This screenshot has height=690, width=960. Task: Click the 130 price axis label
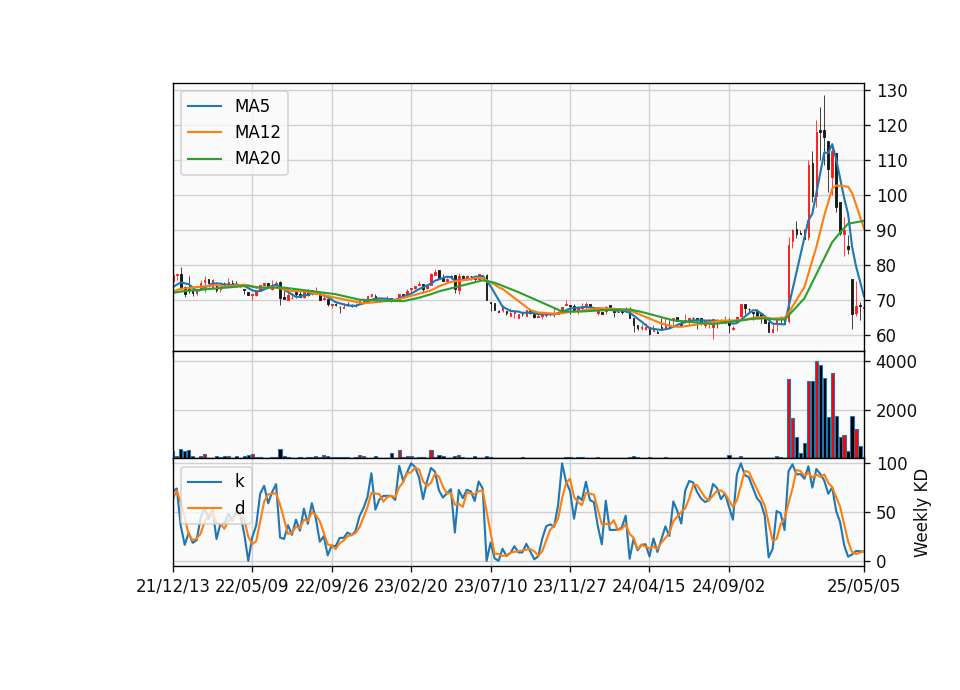click(x=892, y=91)
